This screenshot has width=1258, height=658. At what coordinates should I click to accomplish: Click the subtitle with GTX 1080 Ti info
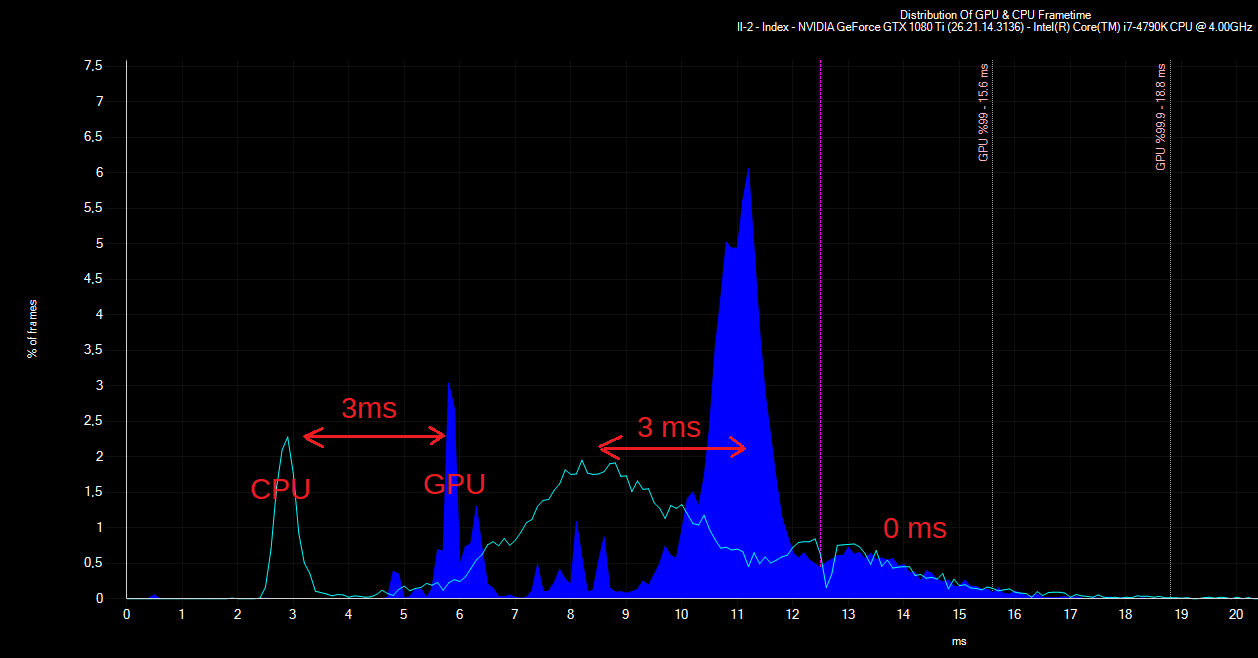[x=992, y=28]
